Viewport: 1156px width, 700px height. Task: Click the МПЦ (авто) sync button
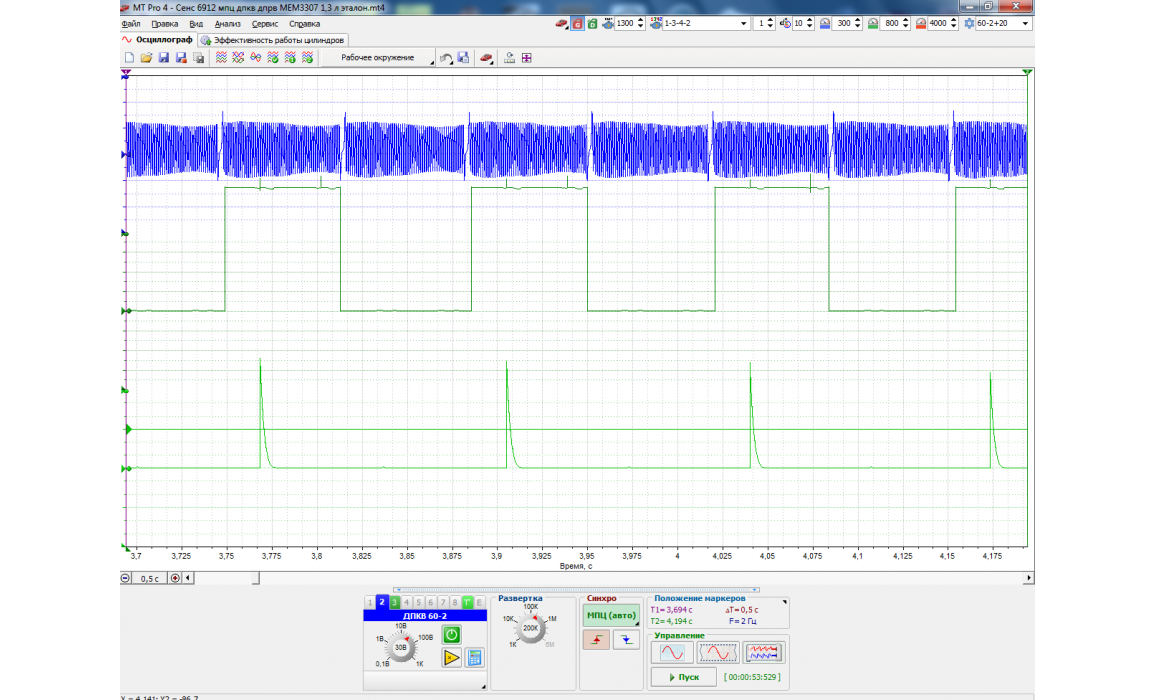[x=610, y=615]
